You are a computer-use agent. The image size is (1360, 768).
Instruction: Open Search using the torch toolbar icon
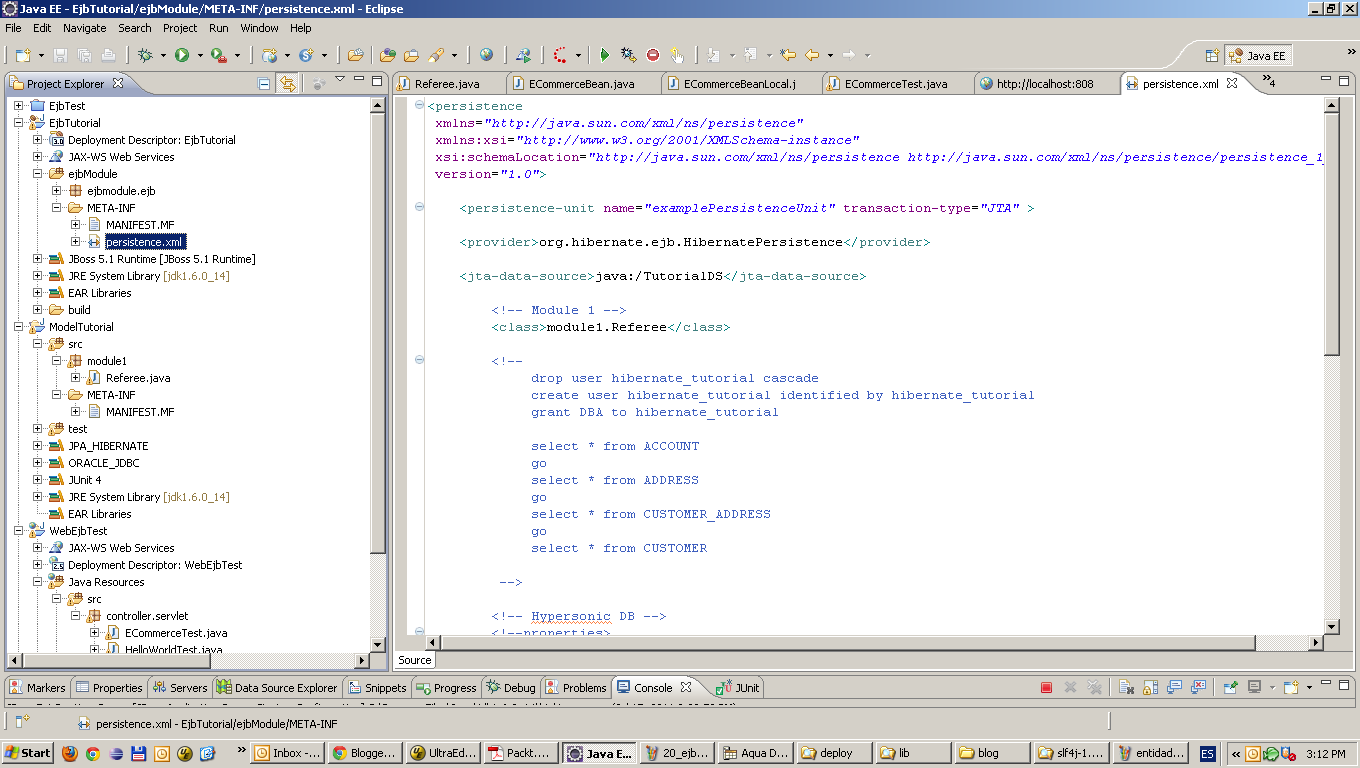[x=436, y=55]
